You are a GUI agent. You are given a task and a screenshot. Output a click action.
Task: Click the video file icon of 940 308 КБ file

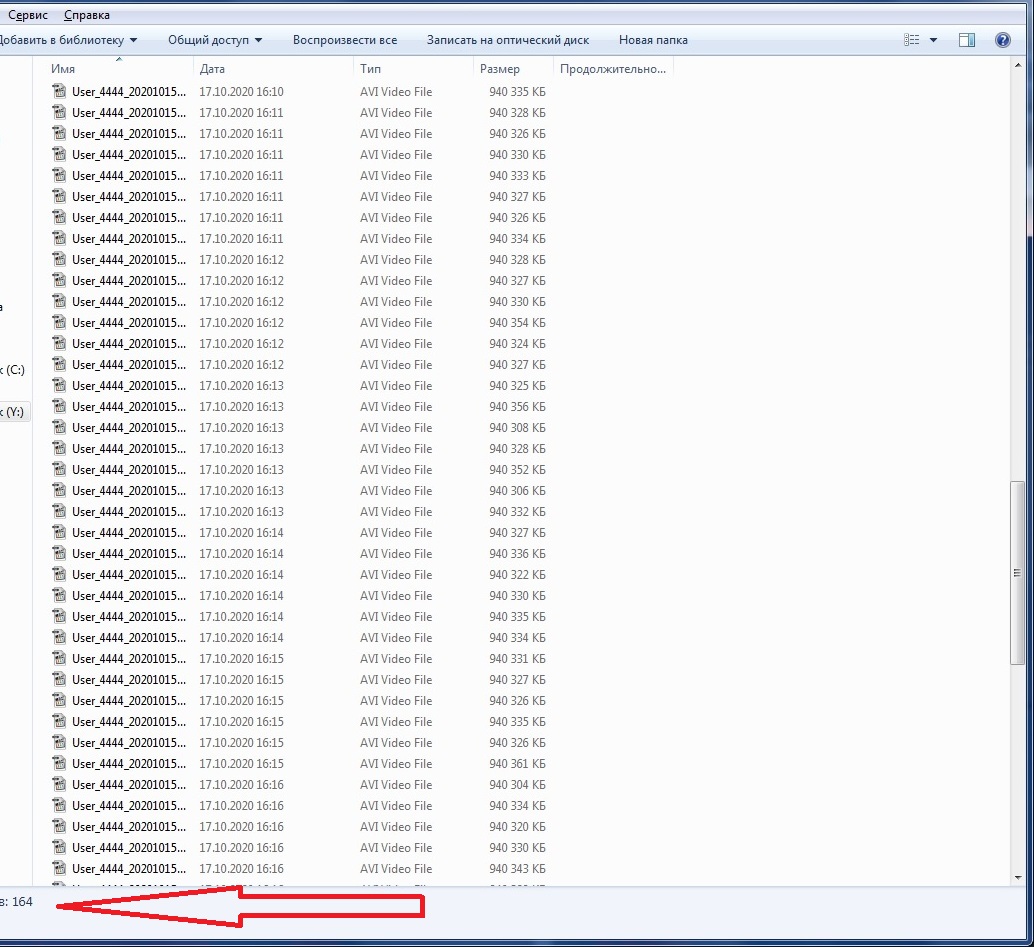tap(59, 428)
